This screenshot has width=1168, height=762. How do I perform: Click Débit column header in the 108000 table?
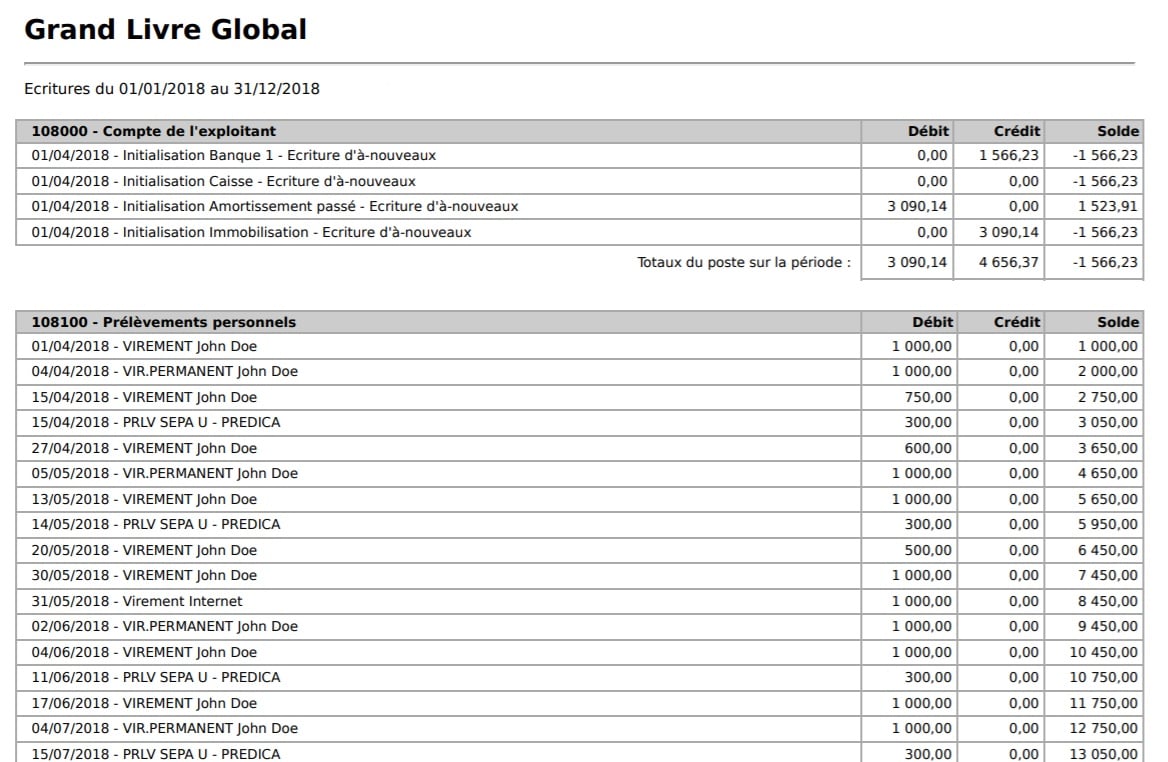tap(927, 131)
